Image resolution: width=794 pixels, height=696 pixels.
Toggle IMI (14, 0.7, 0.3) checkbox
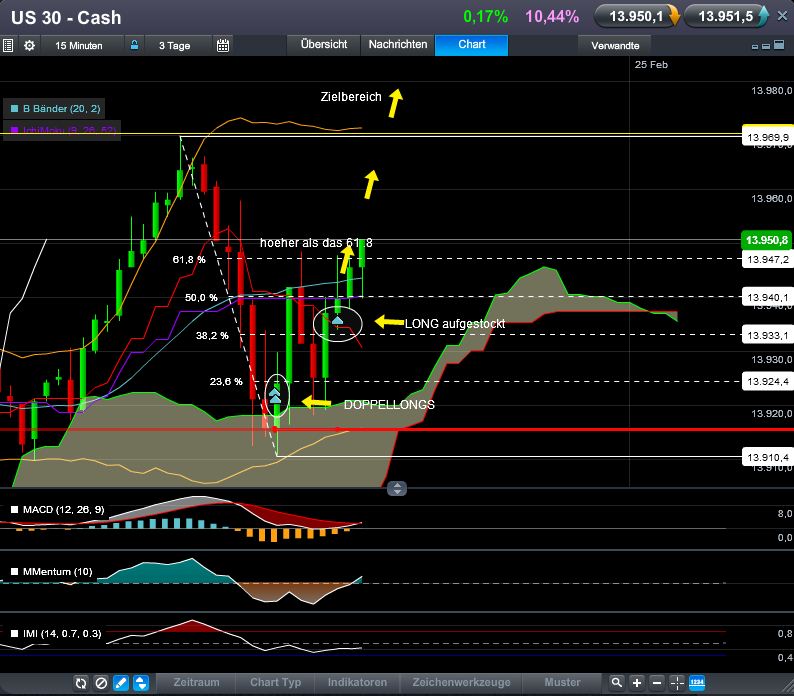pos(15,633)
